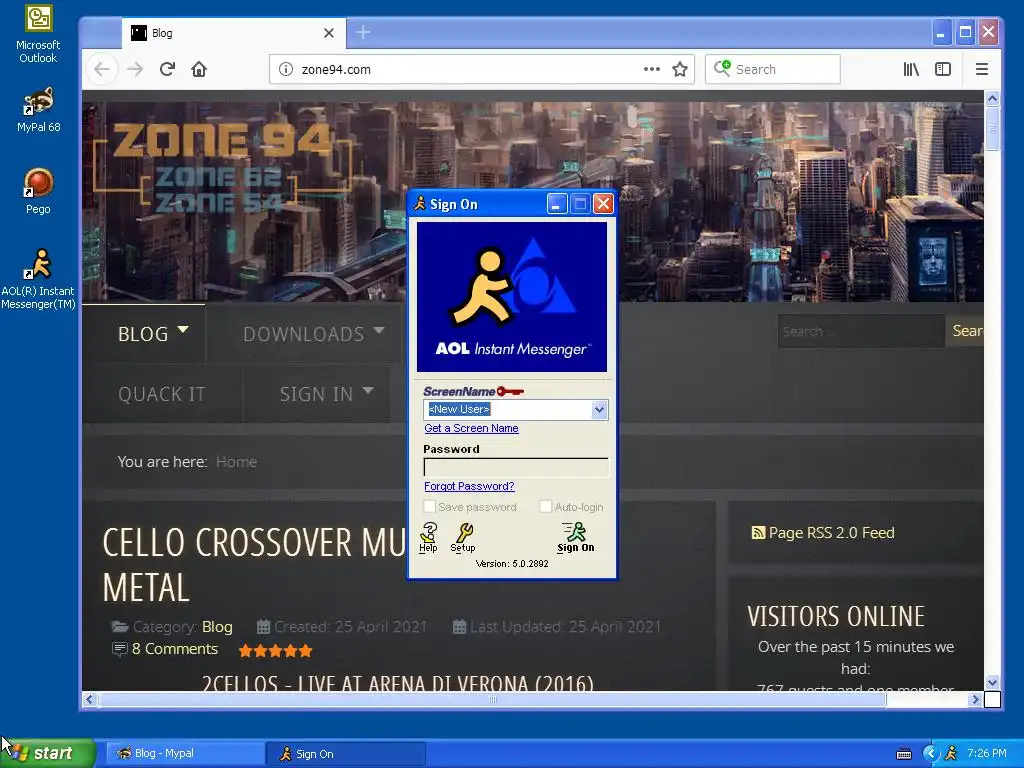Click the Created 25 April 2021 text
The image size is (1024, 768).
(350, 627)
